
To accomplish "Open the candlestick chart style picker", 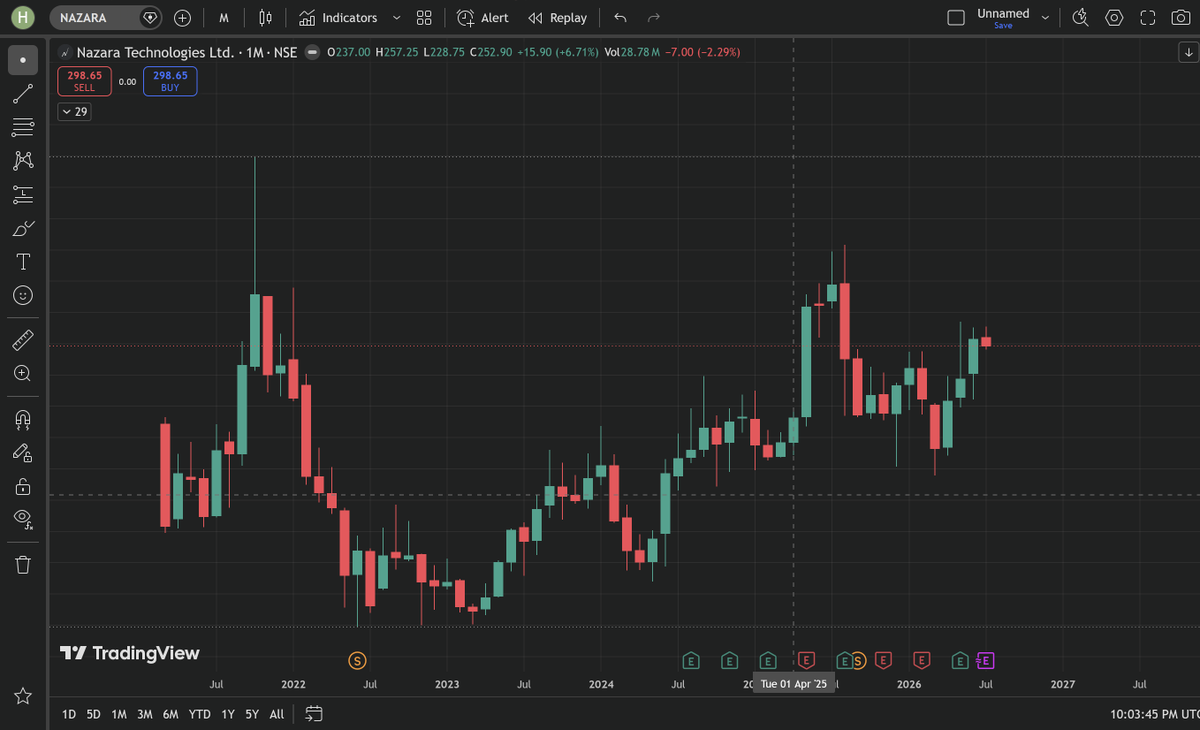I will [265, 18].
